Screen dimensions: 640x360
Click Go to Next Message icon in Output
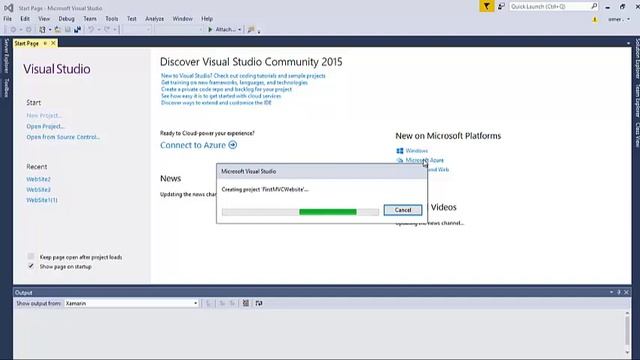tap(232, 303)
